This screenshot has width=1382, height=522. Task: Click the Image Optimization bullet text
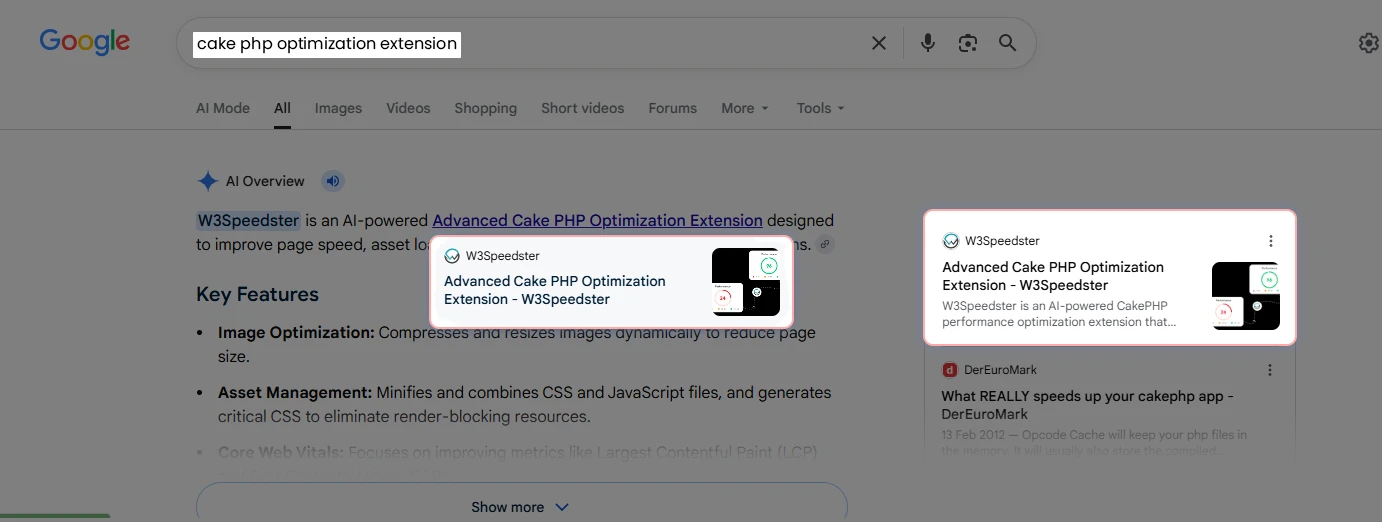click(x=516, y=344)
